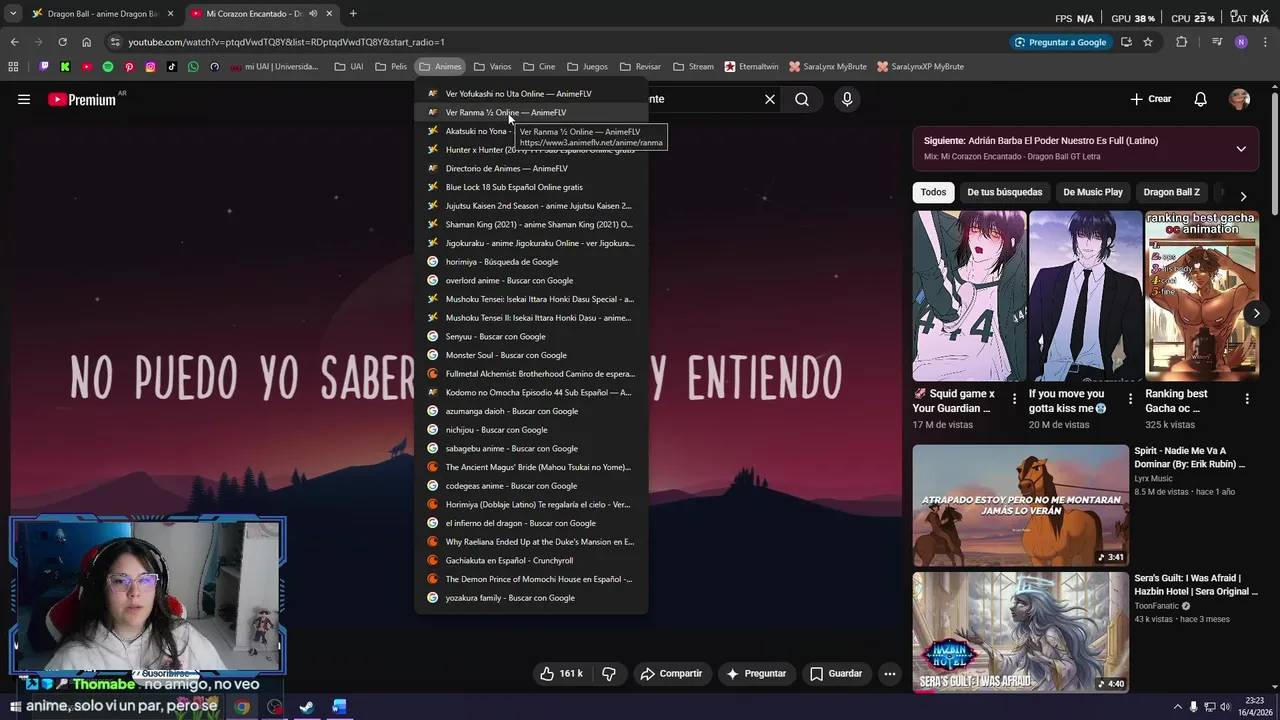Click the Compartir share button
Viewport: 1280px width, 720px height.
point(671,674)
